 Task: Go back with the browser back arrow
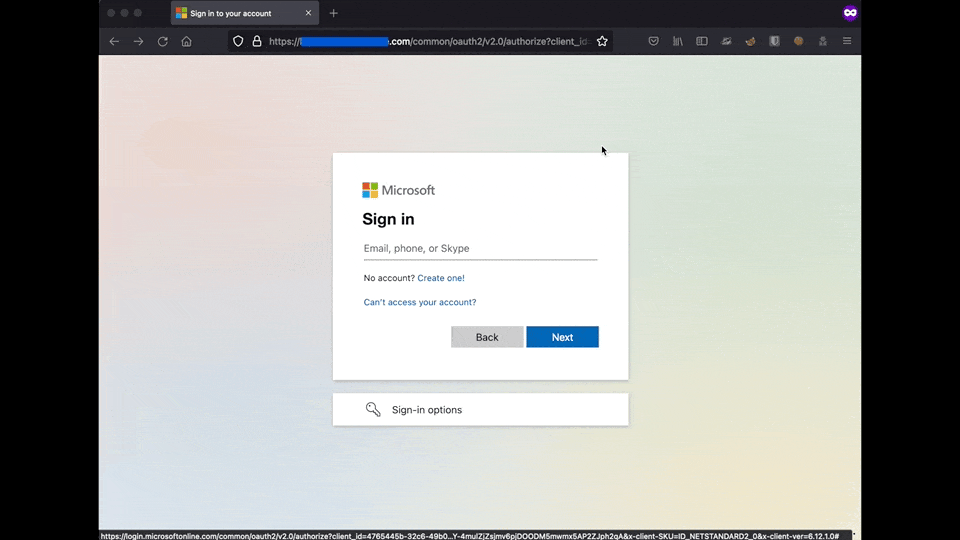pyautogui.click(x=114, y=42)
